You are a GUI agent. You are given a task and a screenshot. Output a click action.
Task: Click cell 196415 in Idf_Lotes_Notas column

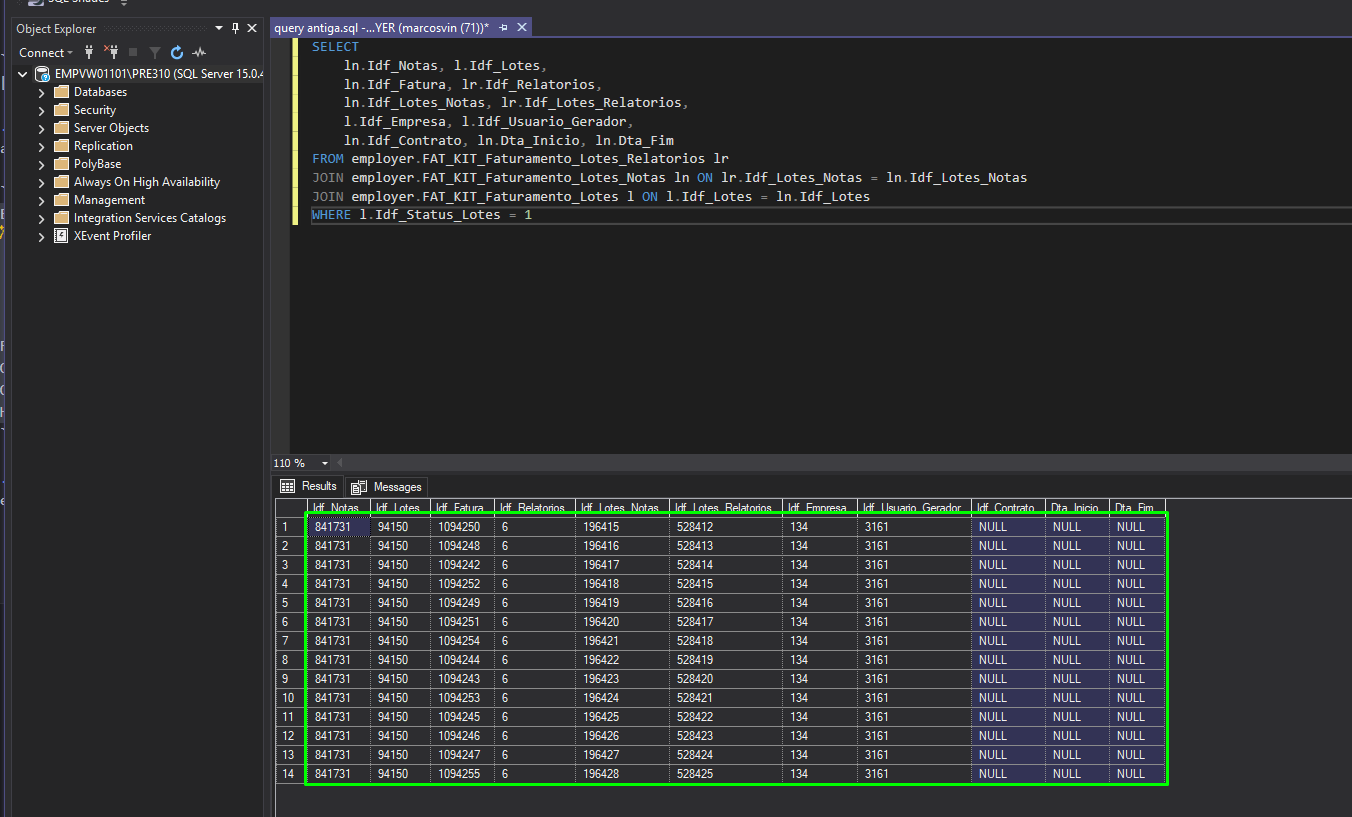622,527
